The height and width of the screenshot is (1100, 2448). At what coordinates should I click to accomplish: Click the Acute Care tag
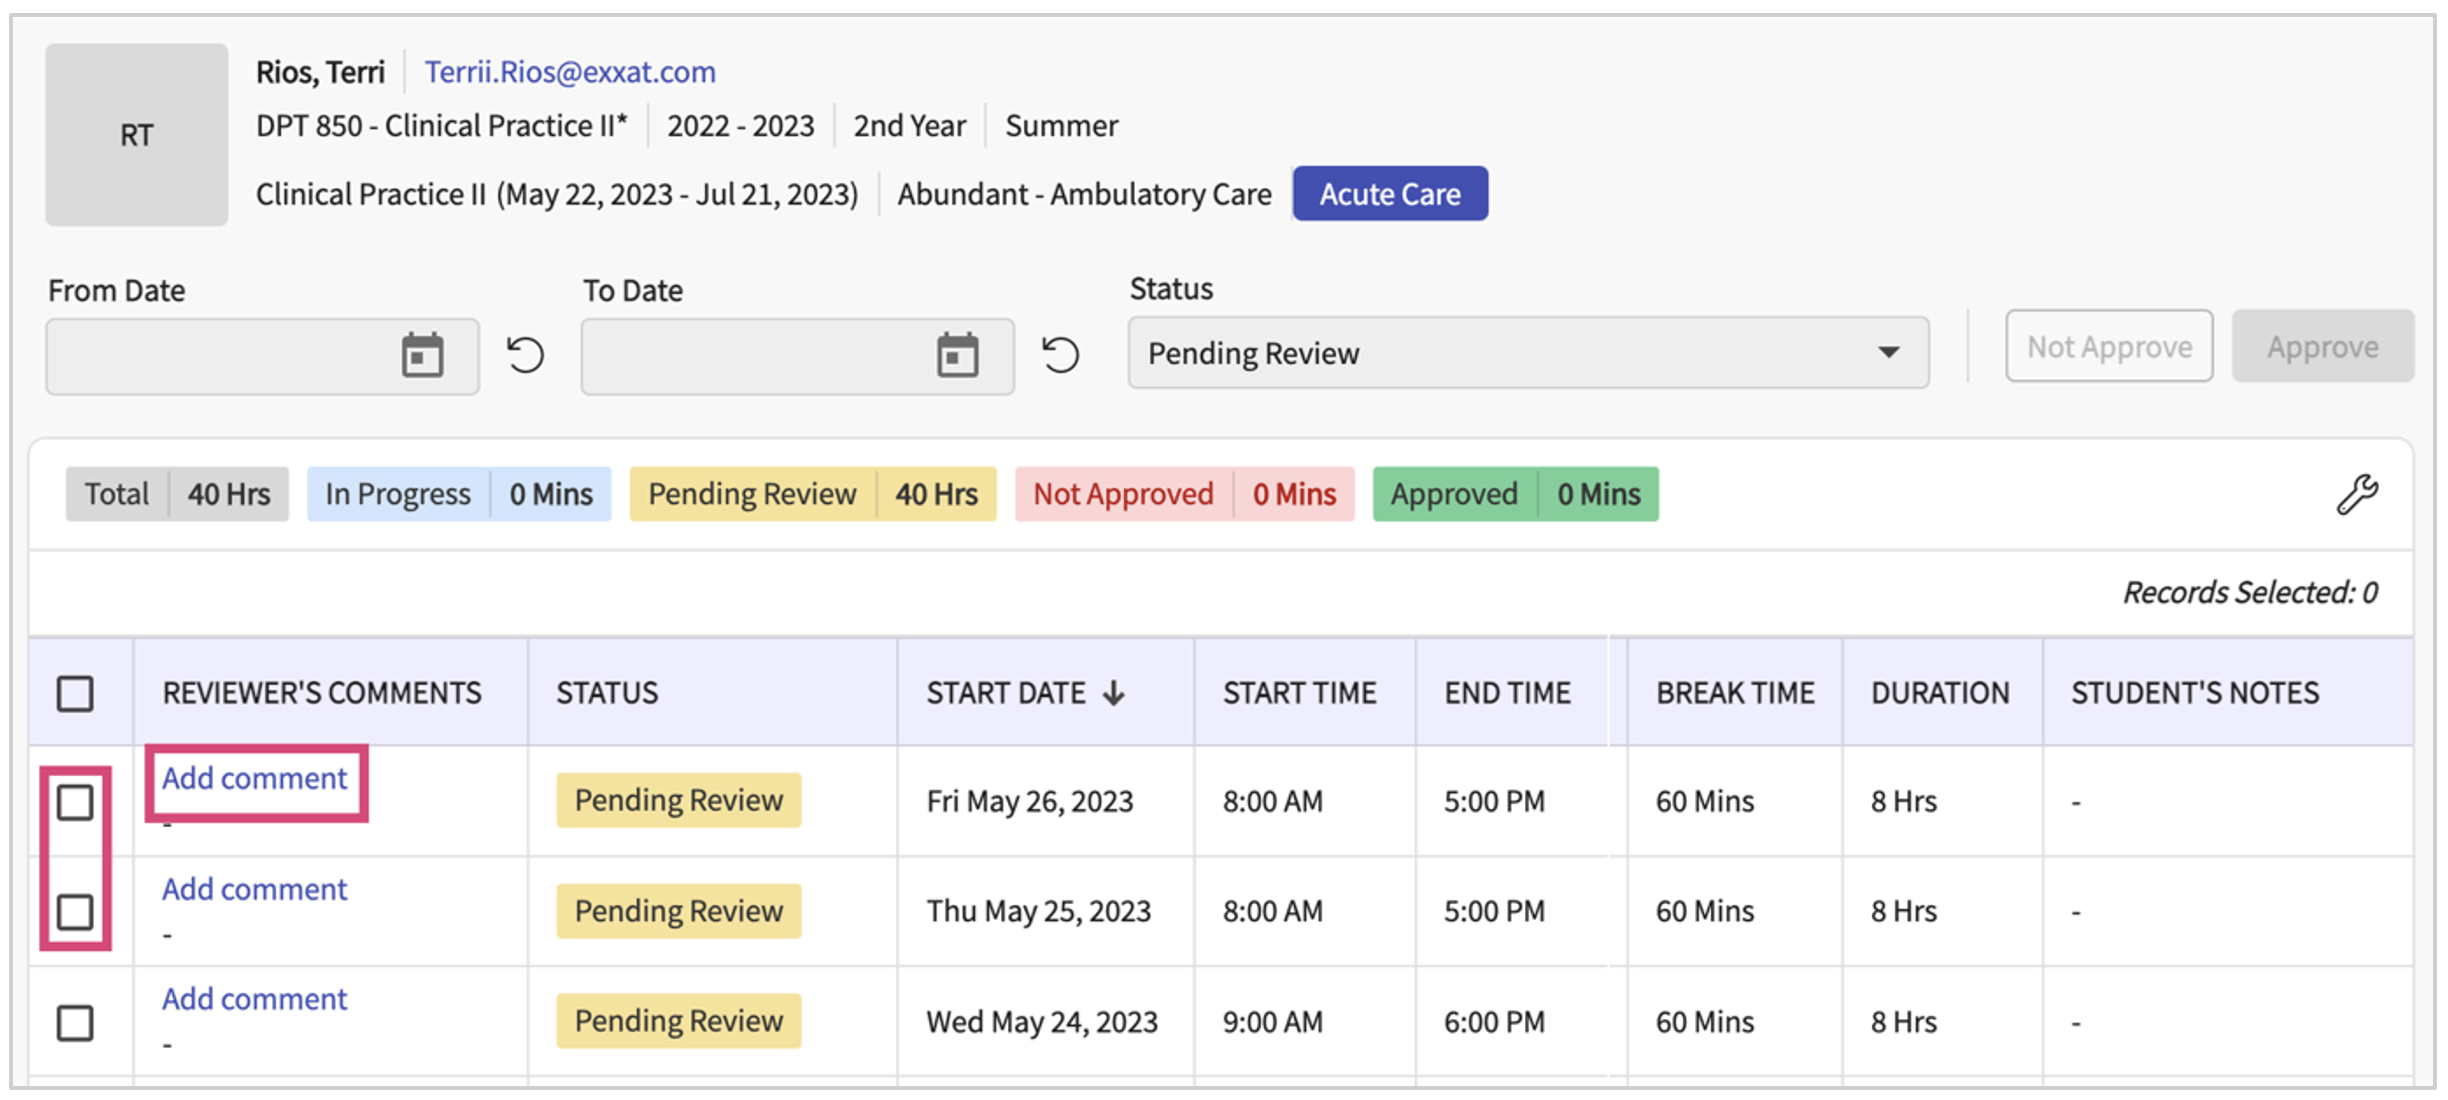[1389, 194]
